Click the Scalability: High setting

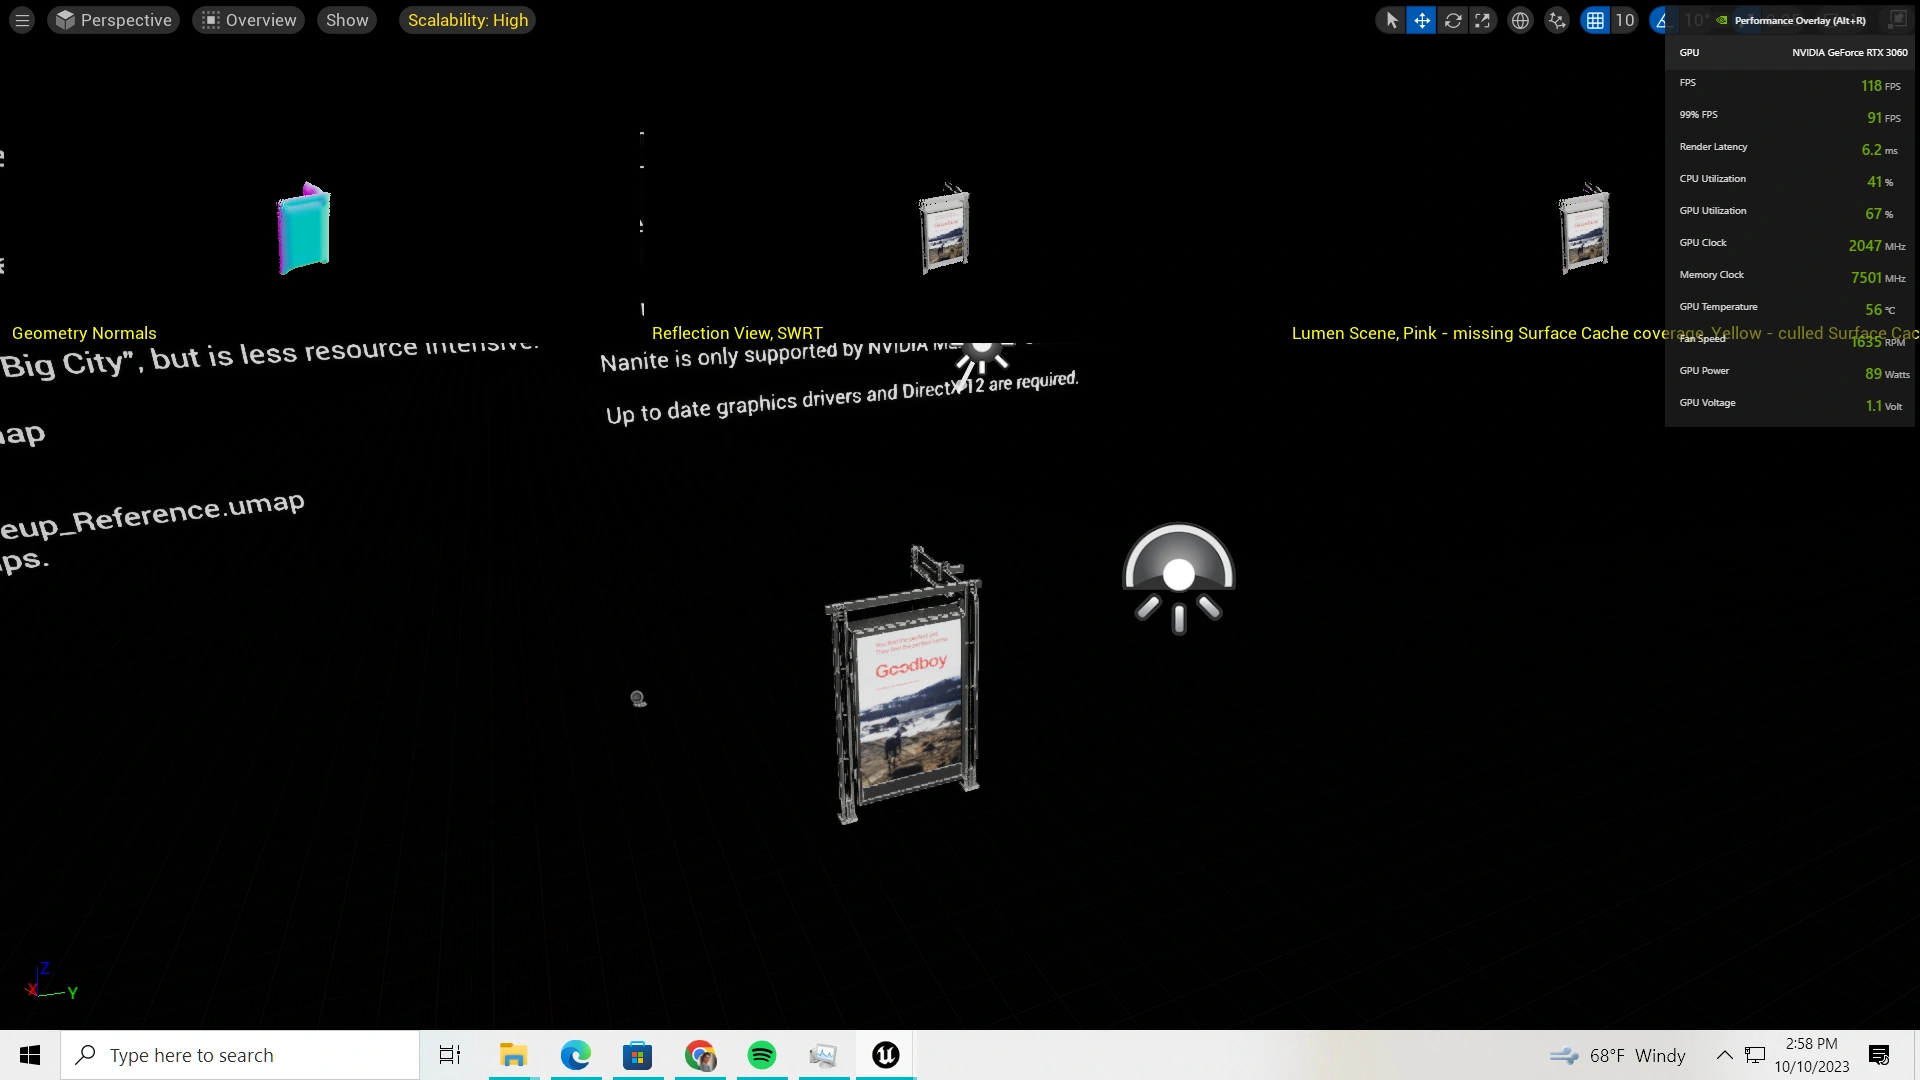click(x=467, y=20)
